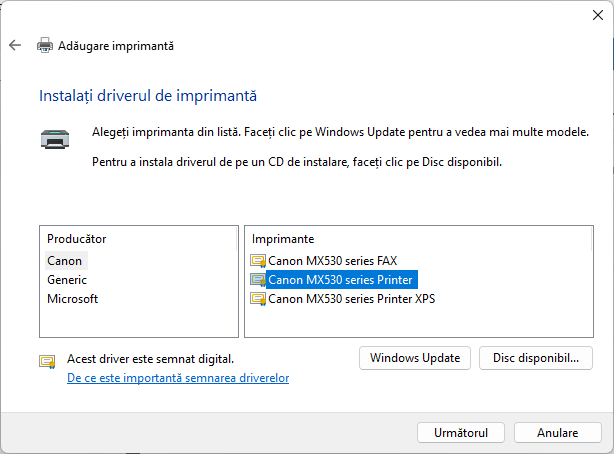Click the driver icon of Canon MX530 series FAX
Viewport: 614px width, 454px height.
click(258, 261)
